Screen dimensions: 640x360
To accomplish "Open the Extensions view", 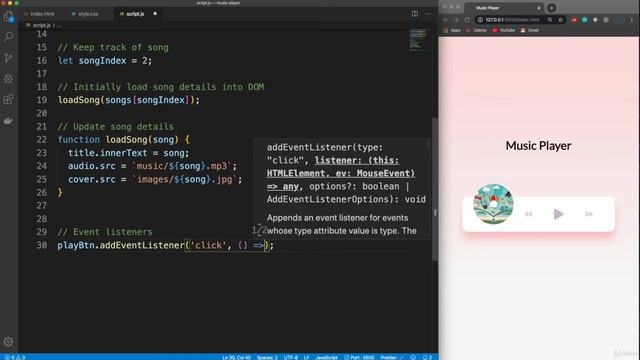I will pyautogui.click(x=9, y=99).
